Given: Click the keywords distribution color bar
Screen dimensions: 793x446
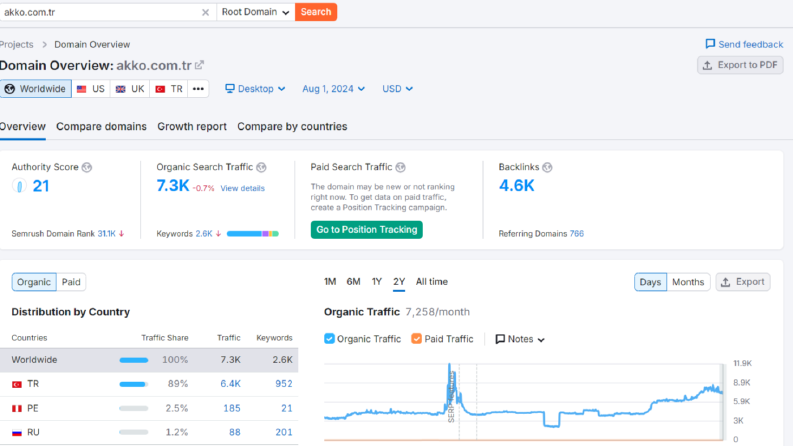Looking at the screenshot, I should click(253, 234).
